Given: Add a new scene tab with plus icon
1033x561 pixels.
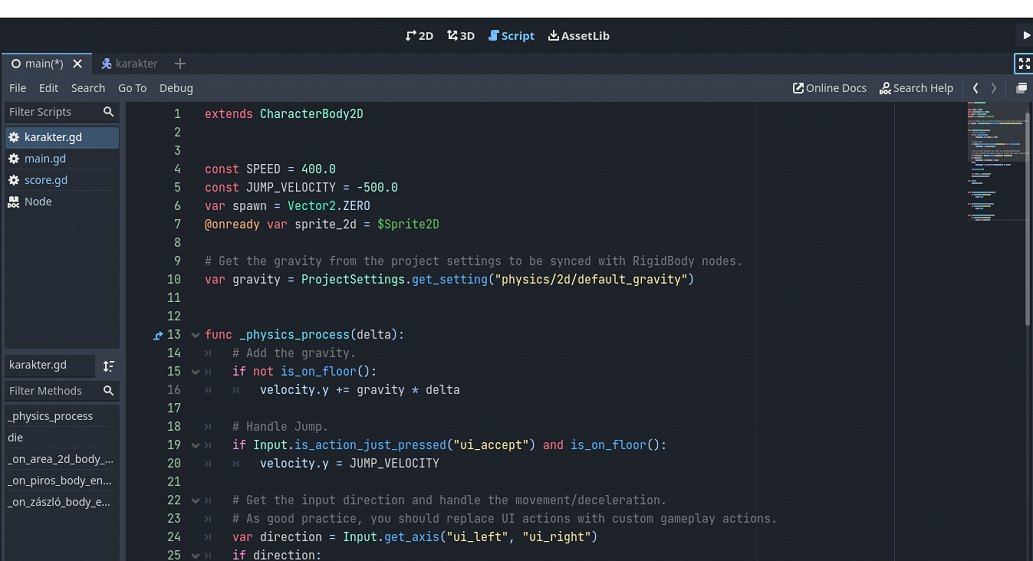Looking at the screenshot, I should tap(180, 64).
